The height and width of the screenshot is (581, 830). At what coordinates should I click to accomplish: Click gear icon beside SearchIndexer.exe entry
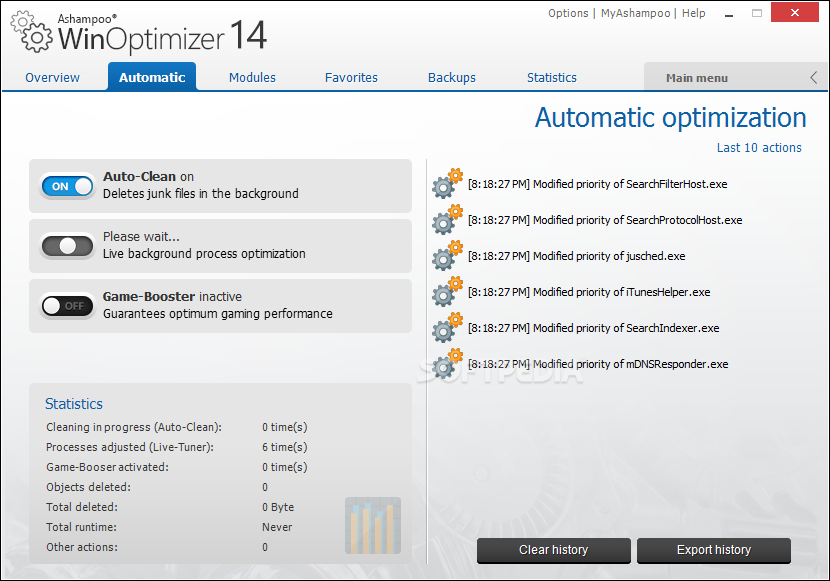(x=447, y=328)
